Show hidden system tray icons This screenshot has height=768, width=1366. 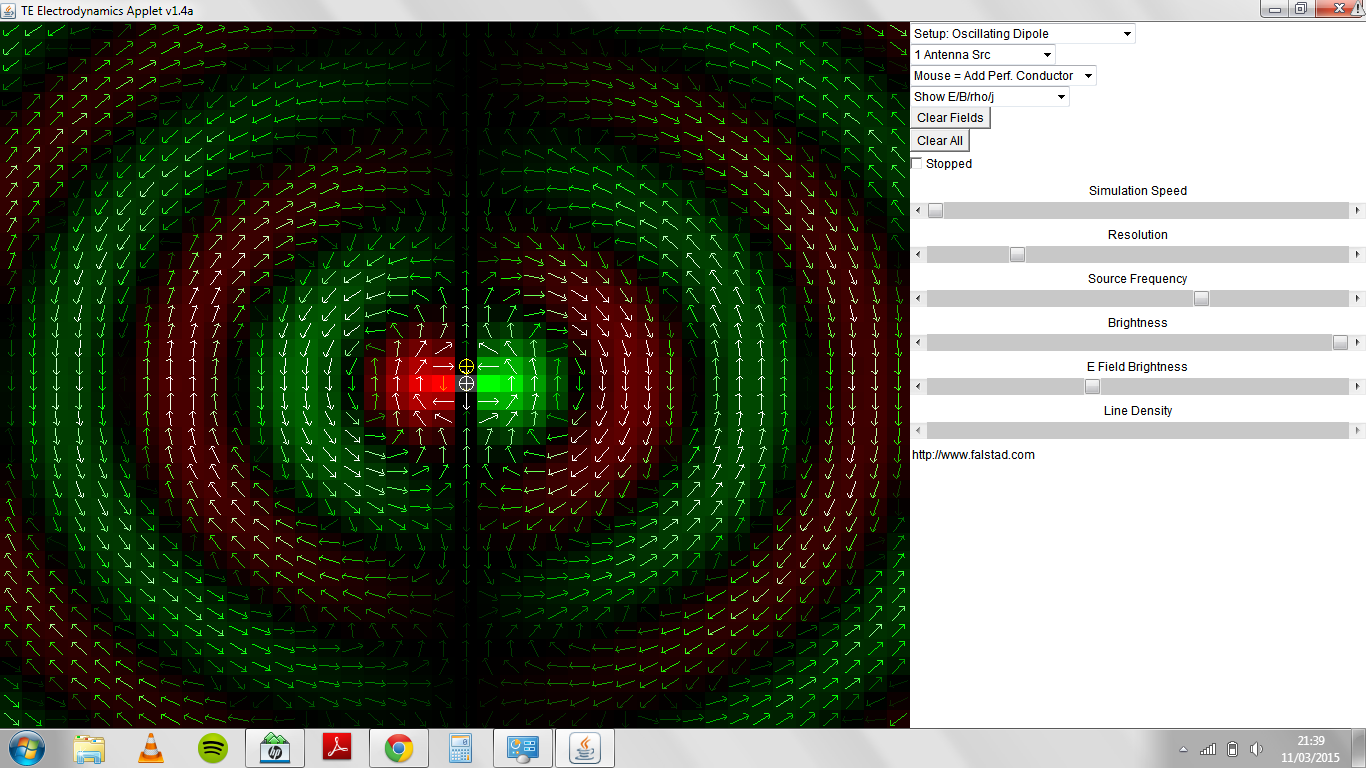coord(1184,749)
